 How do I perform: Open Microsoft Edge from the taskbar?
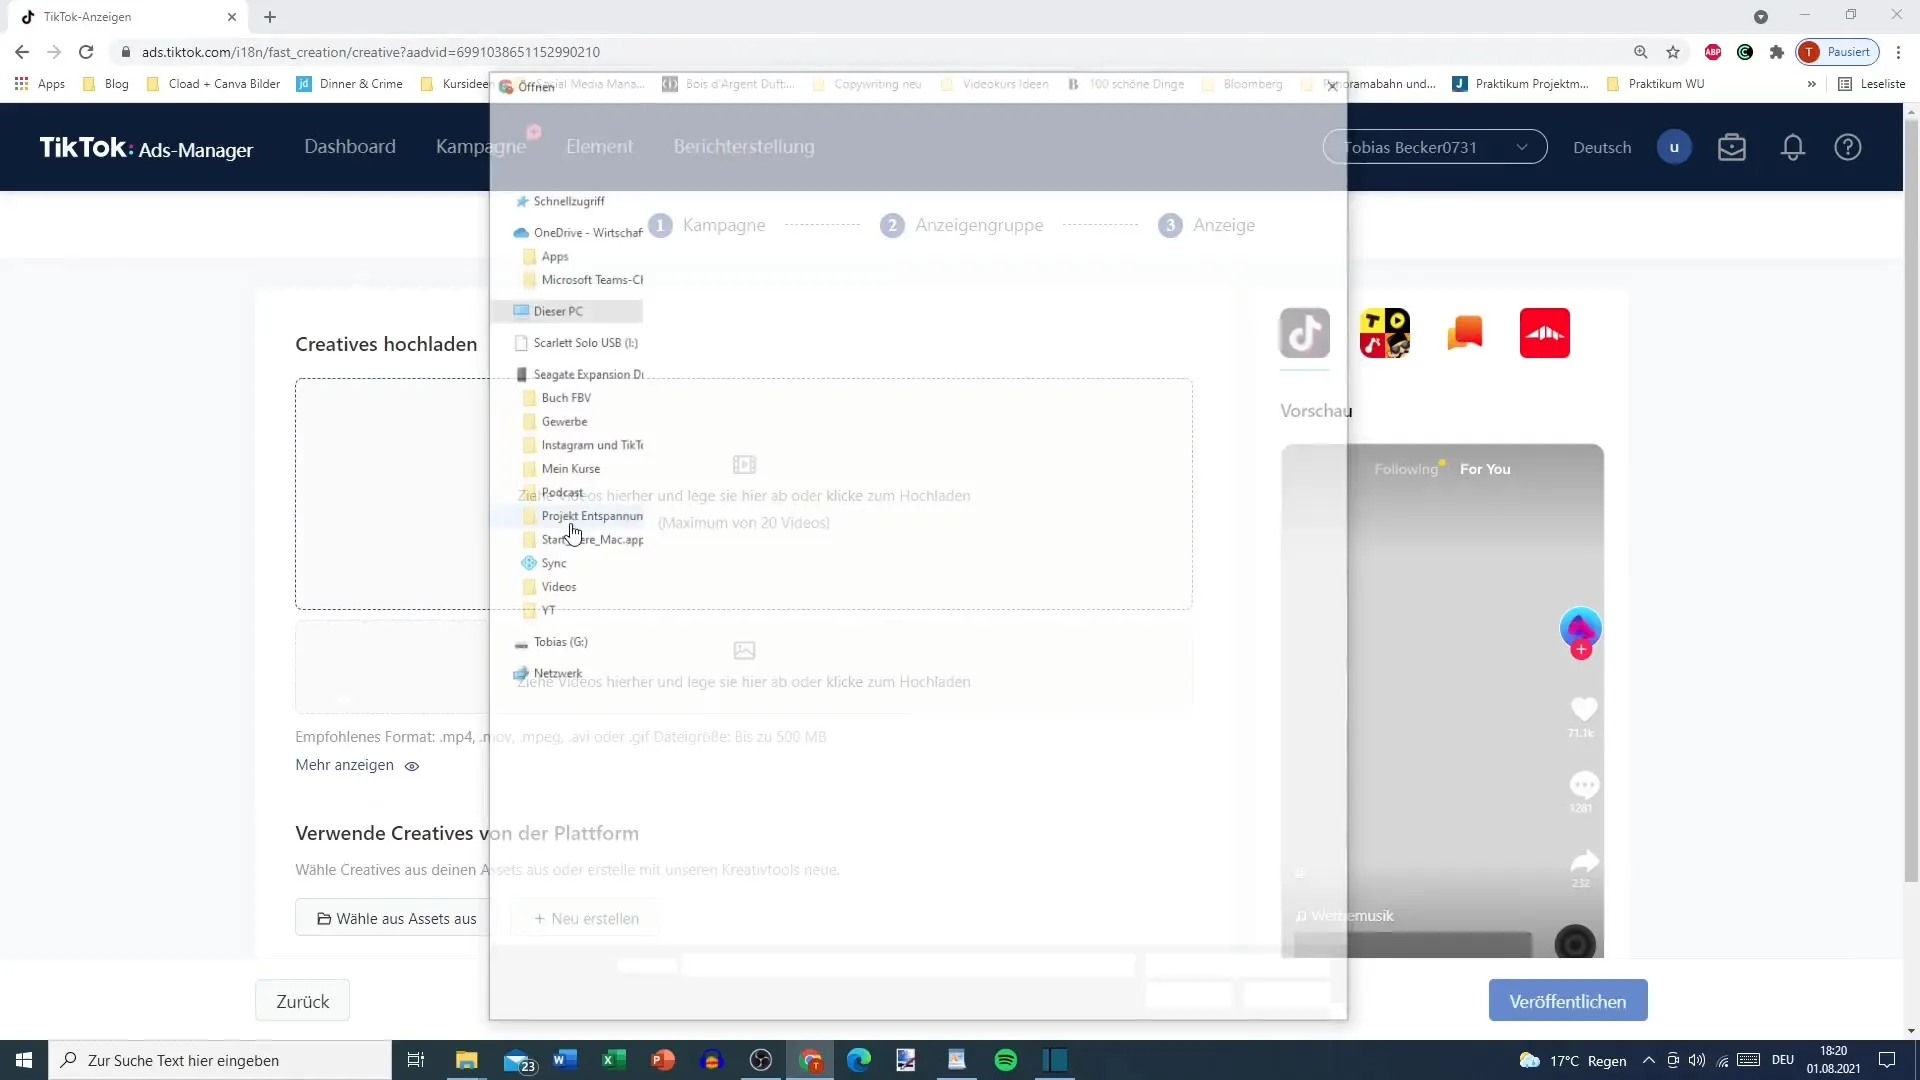coord(858,1060)
